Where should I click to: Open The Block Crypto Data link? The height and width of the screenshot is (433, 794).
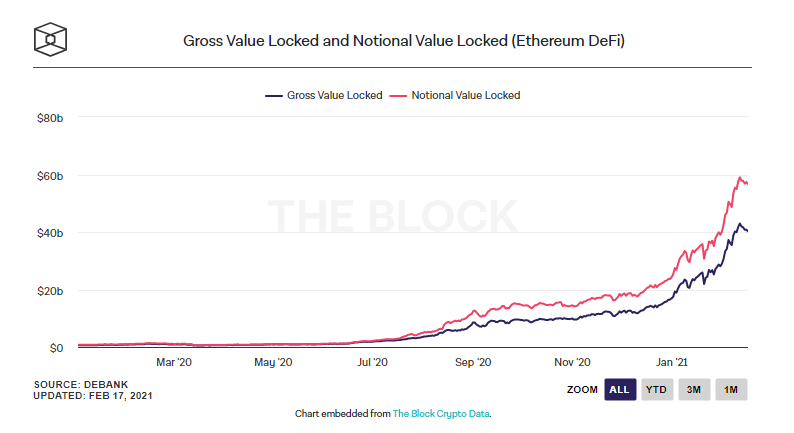(x=441, y=413)
